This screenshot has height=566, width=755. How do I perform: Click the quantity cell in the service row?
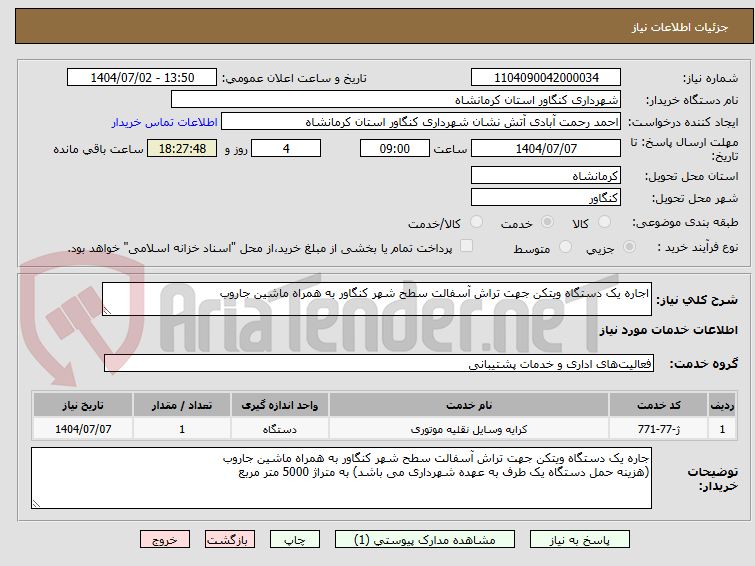click(182, 429)
